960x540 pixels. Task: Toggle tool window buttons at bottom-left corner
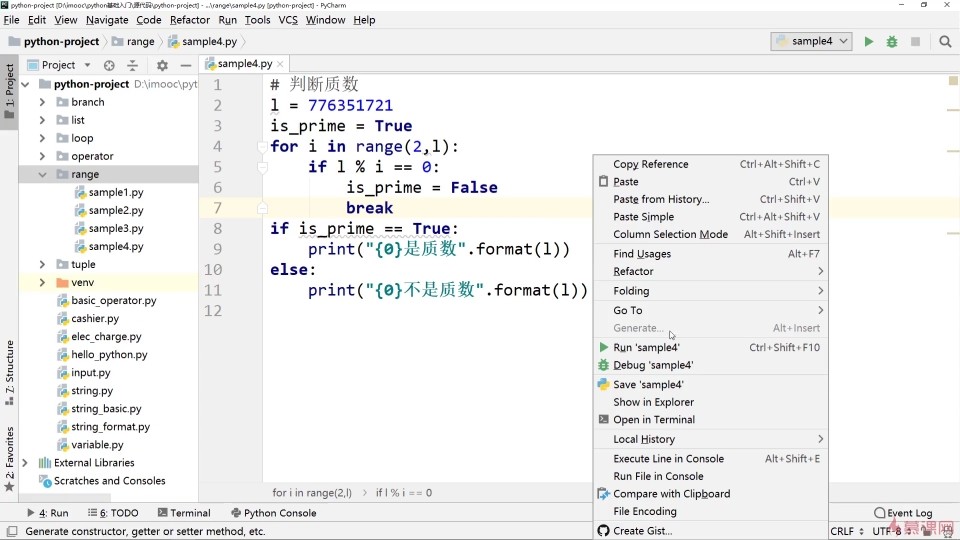pos(12,531)
